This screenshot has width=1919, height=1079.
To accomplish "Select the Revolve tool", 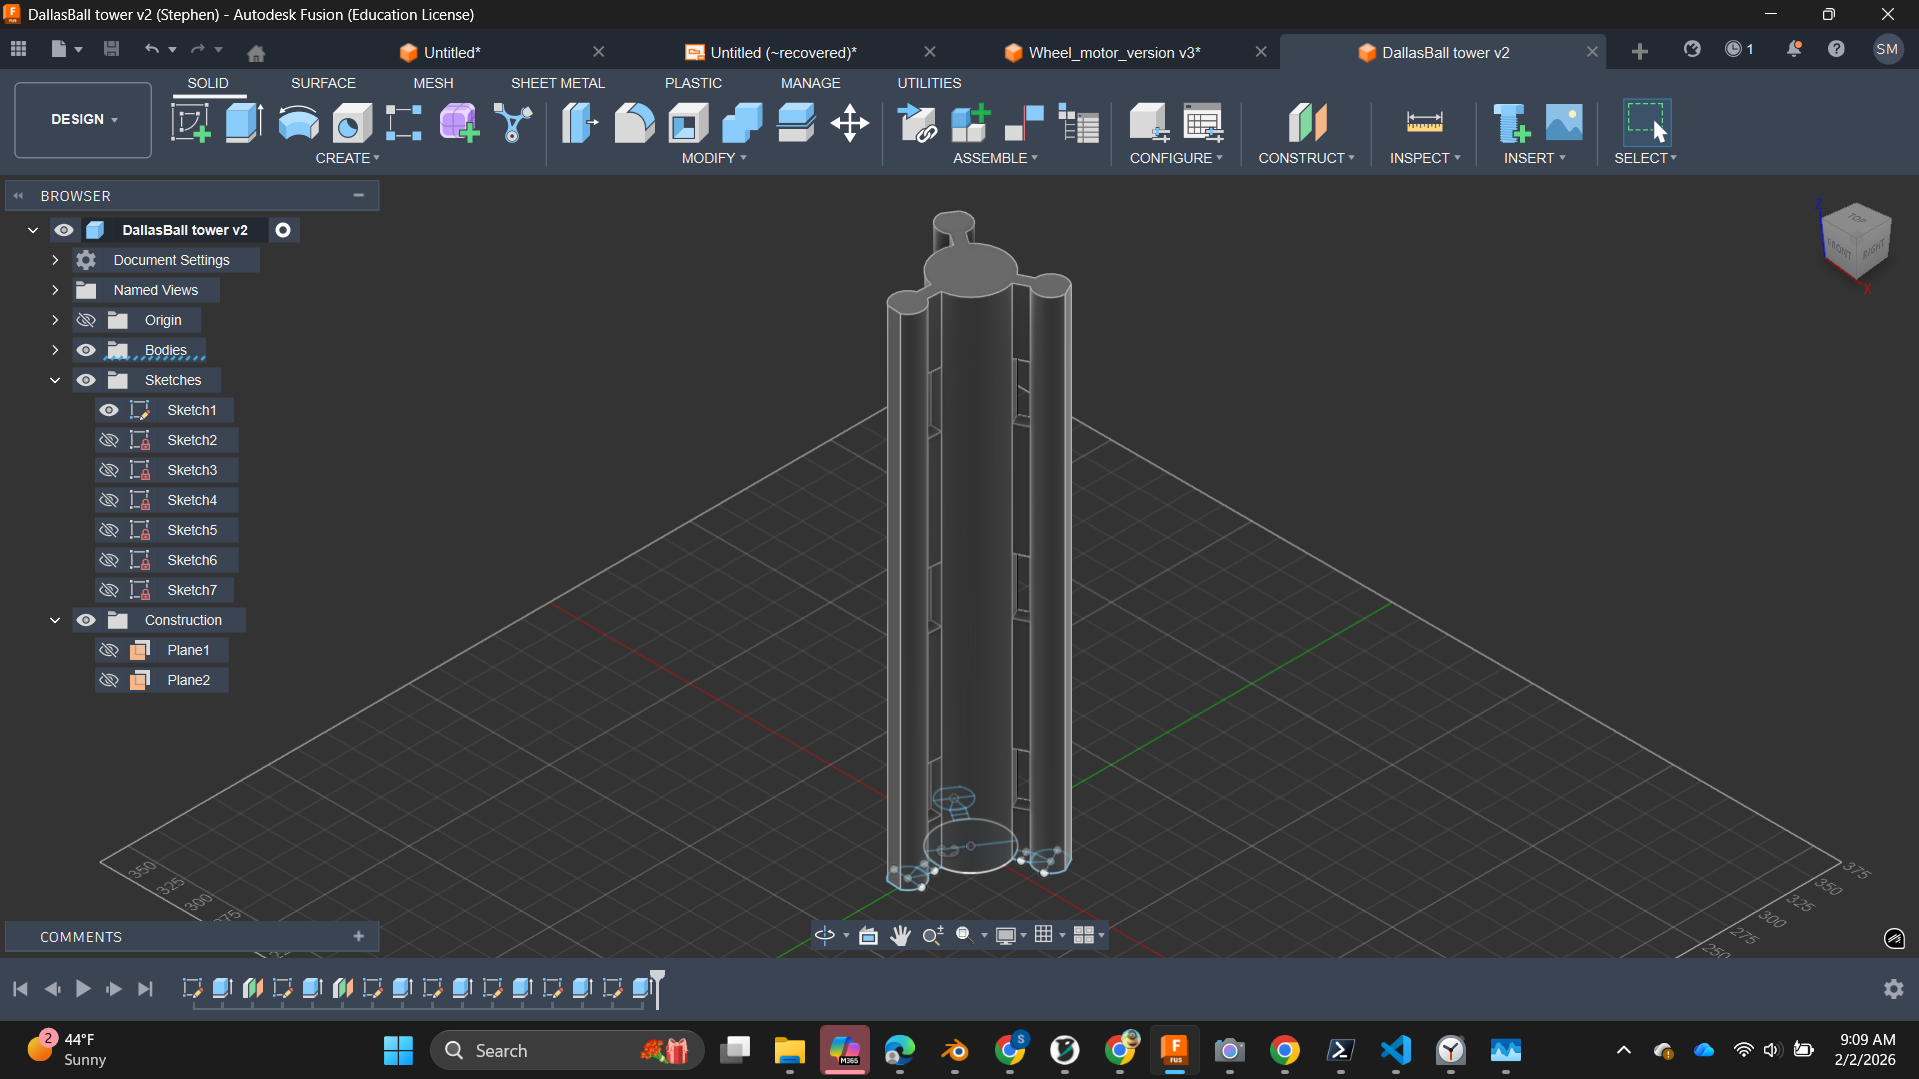I will (298, 124).
